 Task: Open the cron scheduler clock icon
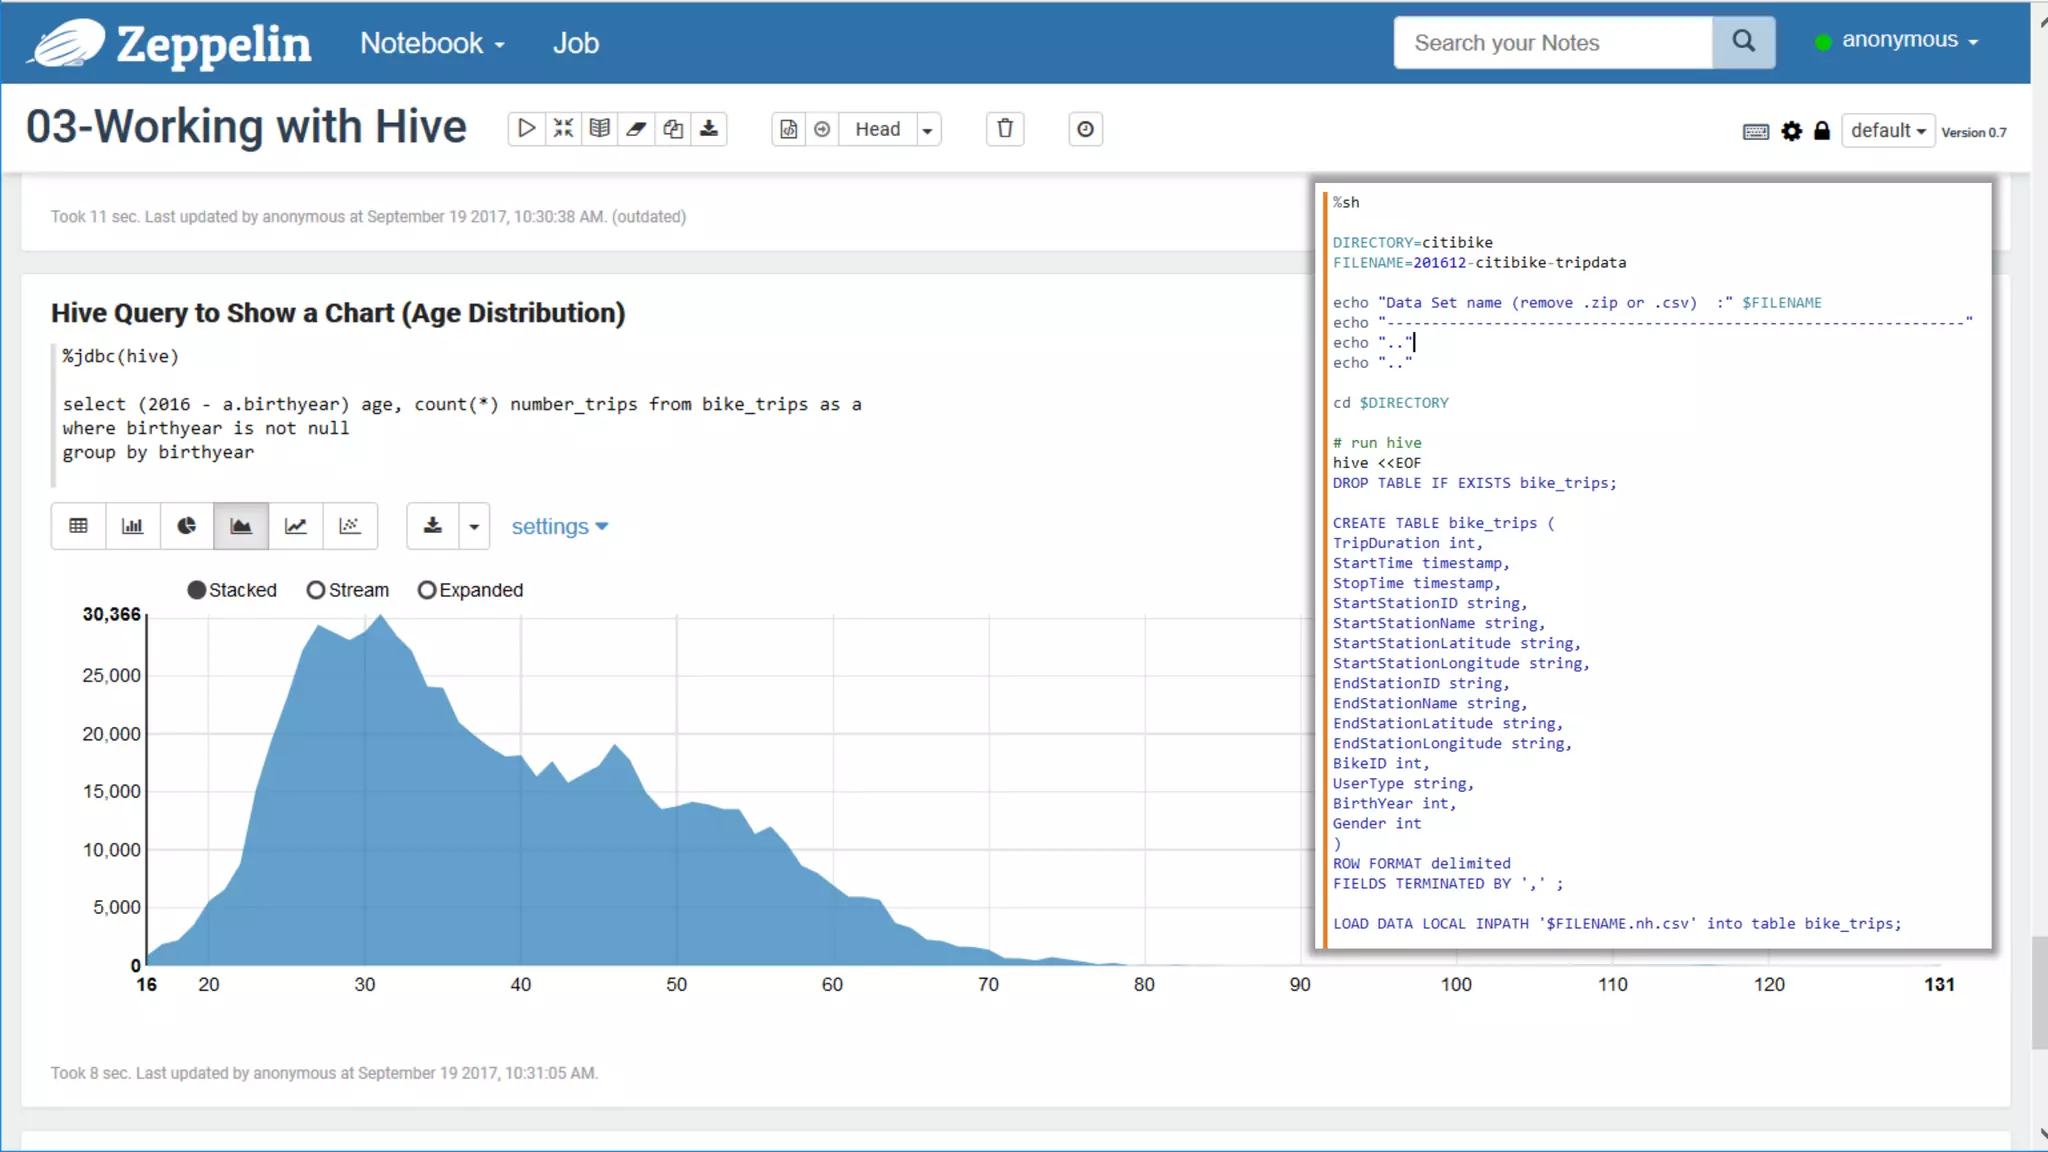tap(1085, 129)
